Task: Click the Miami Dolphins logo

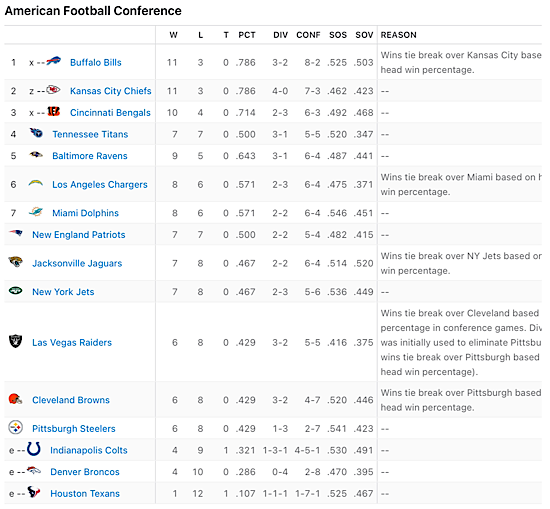Action: click(x=35, y=212)
